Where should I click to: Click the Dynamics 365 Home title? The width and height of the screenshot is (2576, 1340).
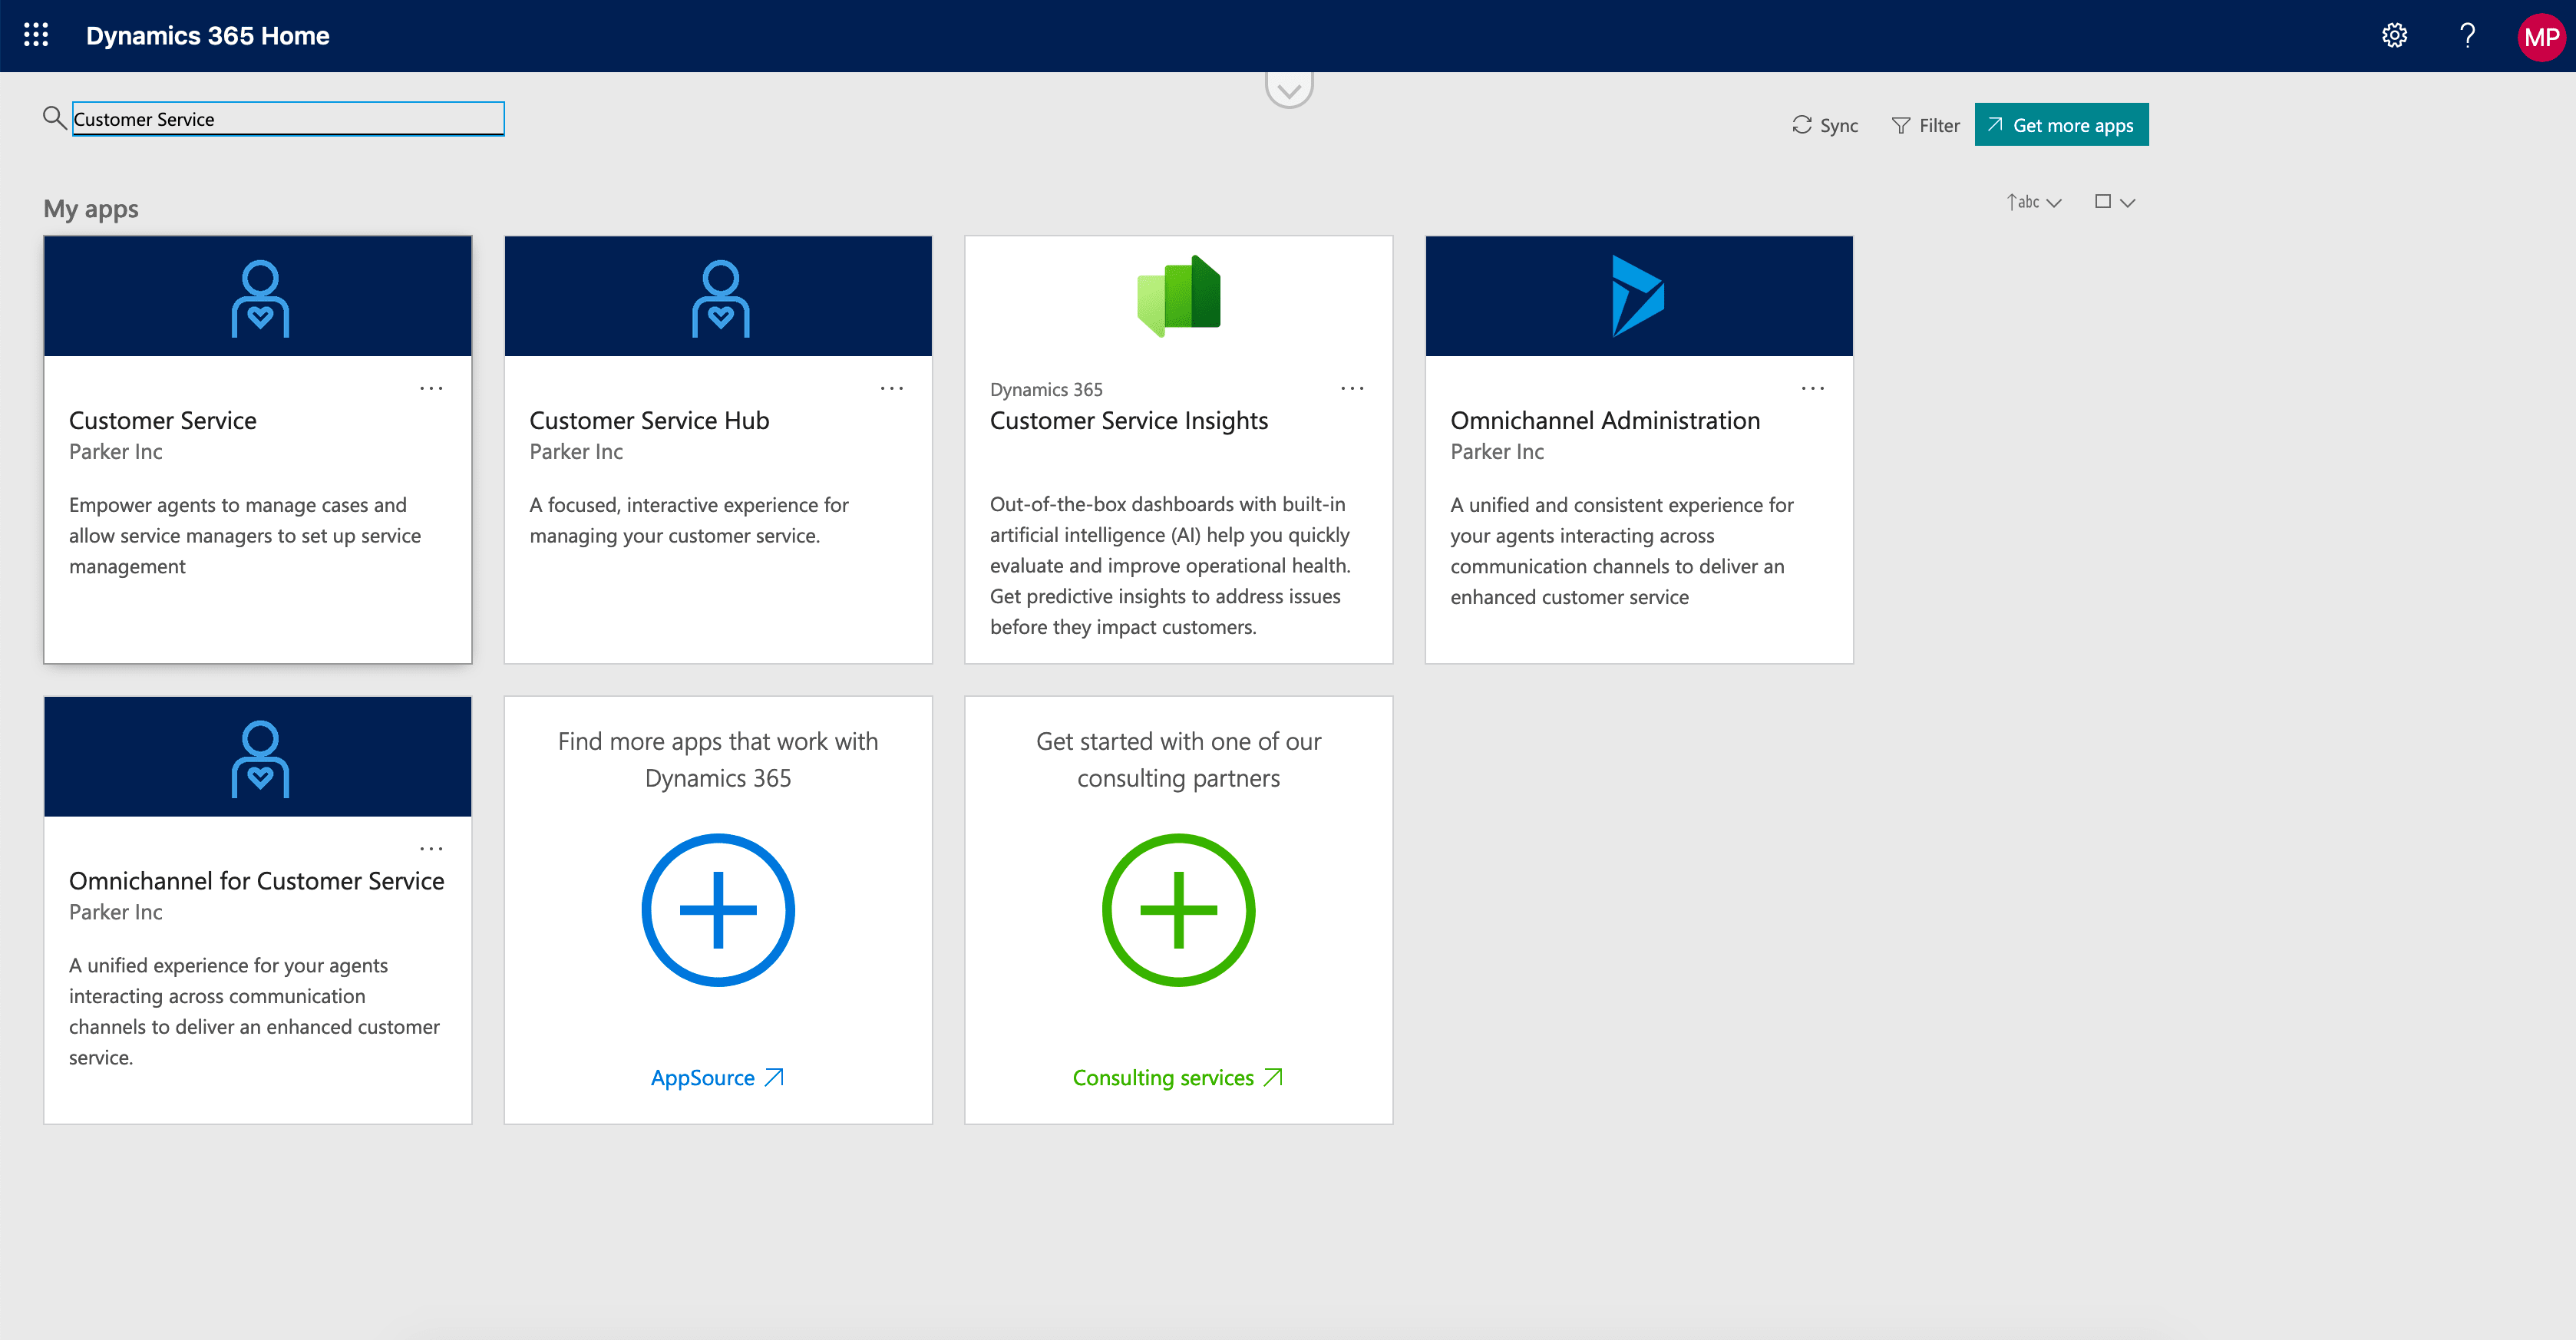(208, 36)
